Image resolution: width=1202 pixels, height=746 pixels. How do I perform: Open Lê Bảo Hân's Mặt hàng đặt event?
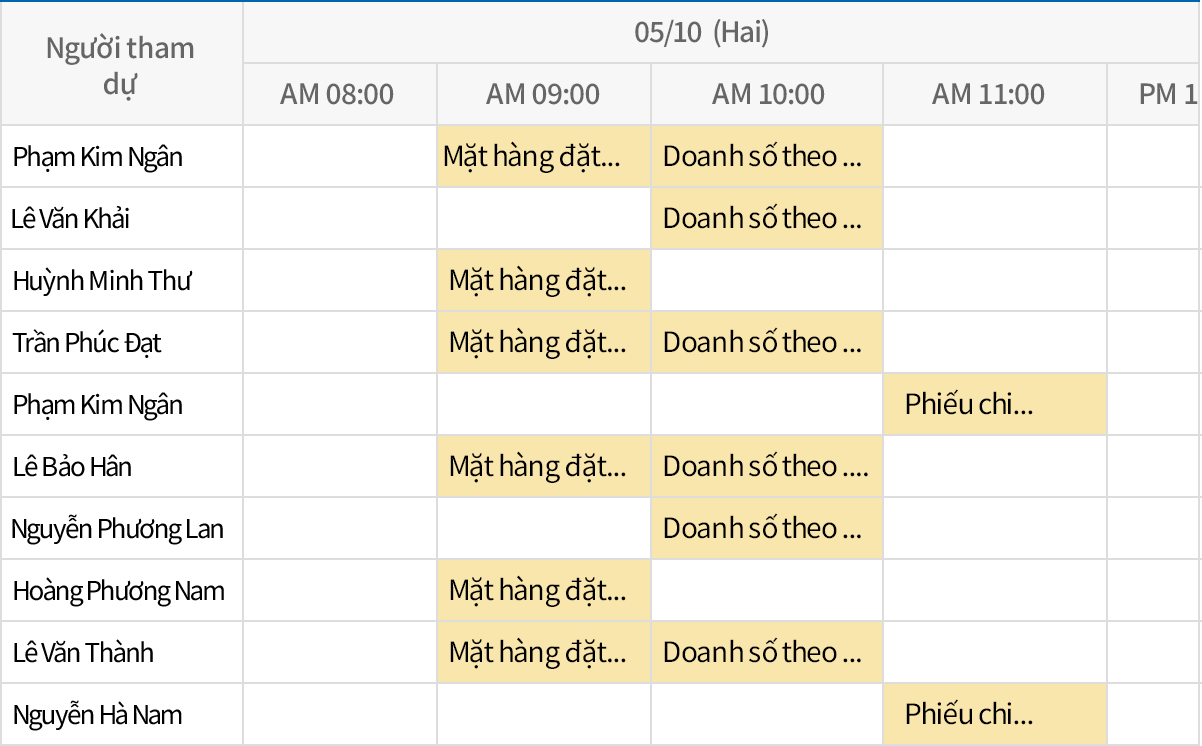[x=543, y=466]
